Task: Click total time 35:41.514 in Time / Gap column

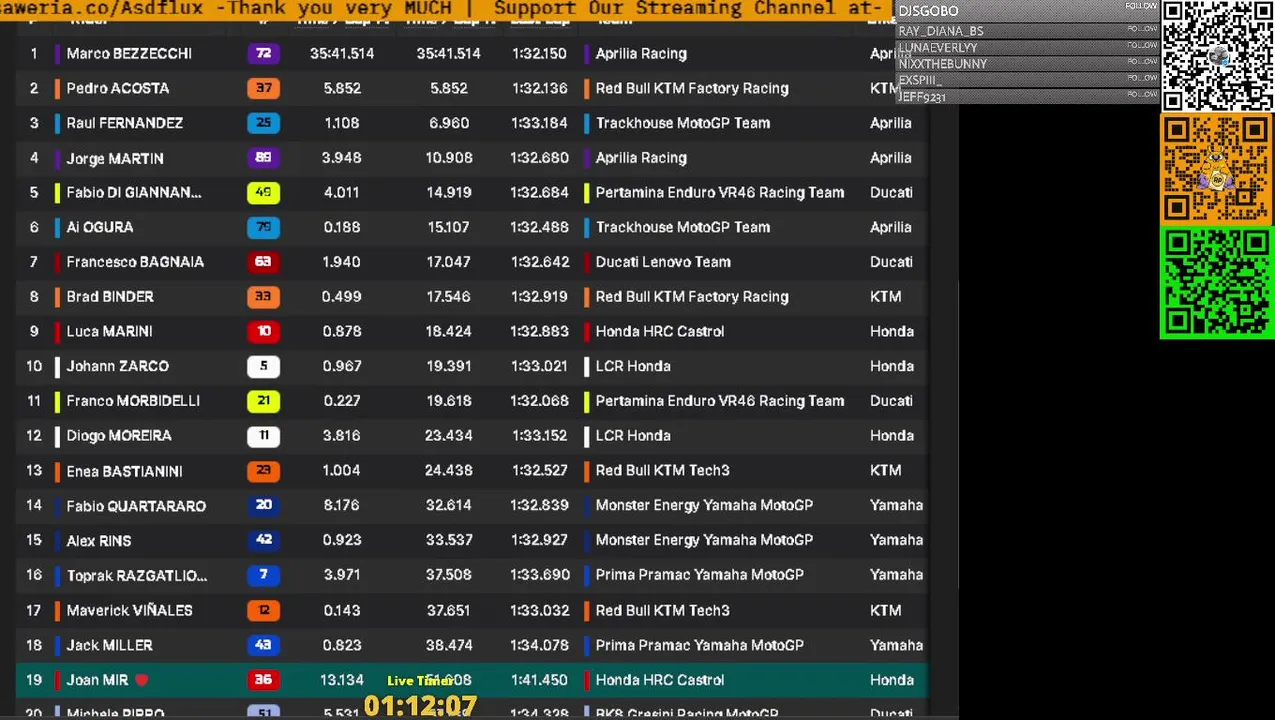Action: click(342, 54)
